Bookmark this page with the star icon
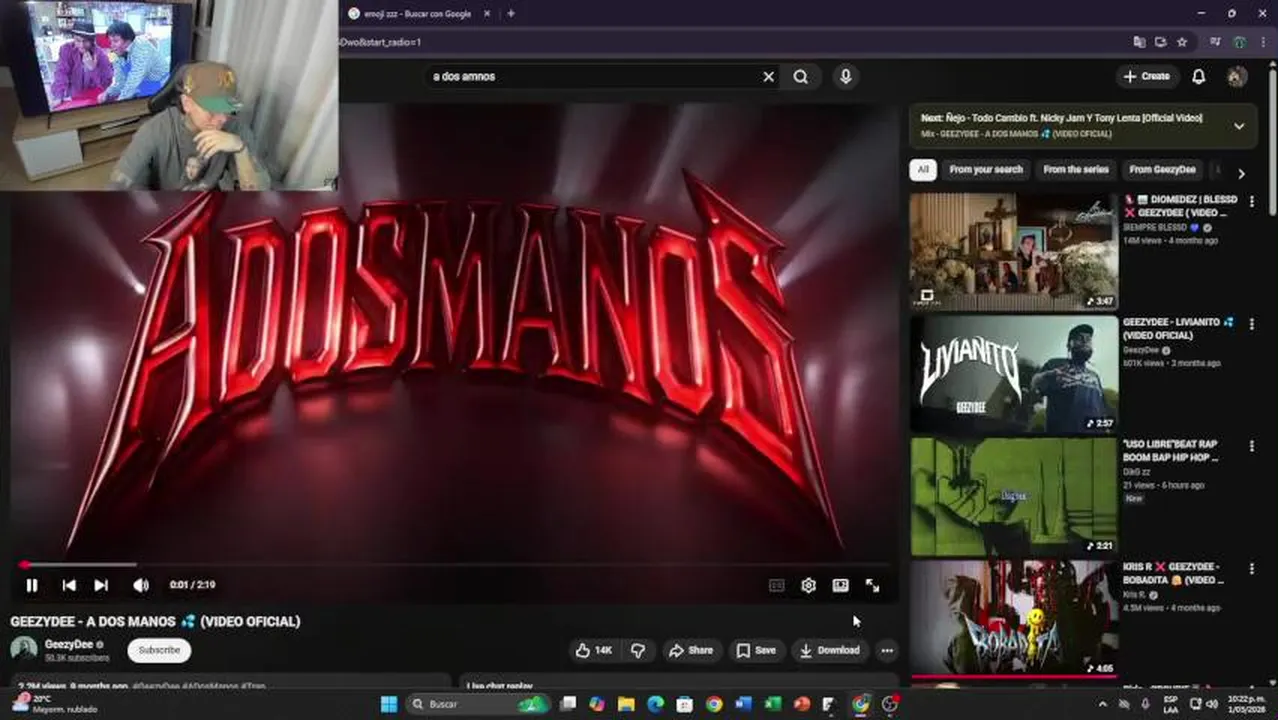 [1182, 43]
